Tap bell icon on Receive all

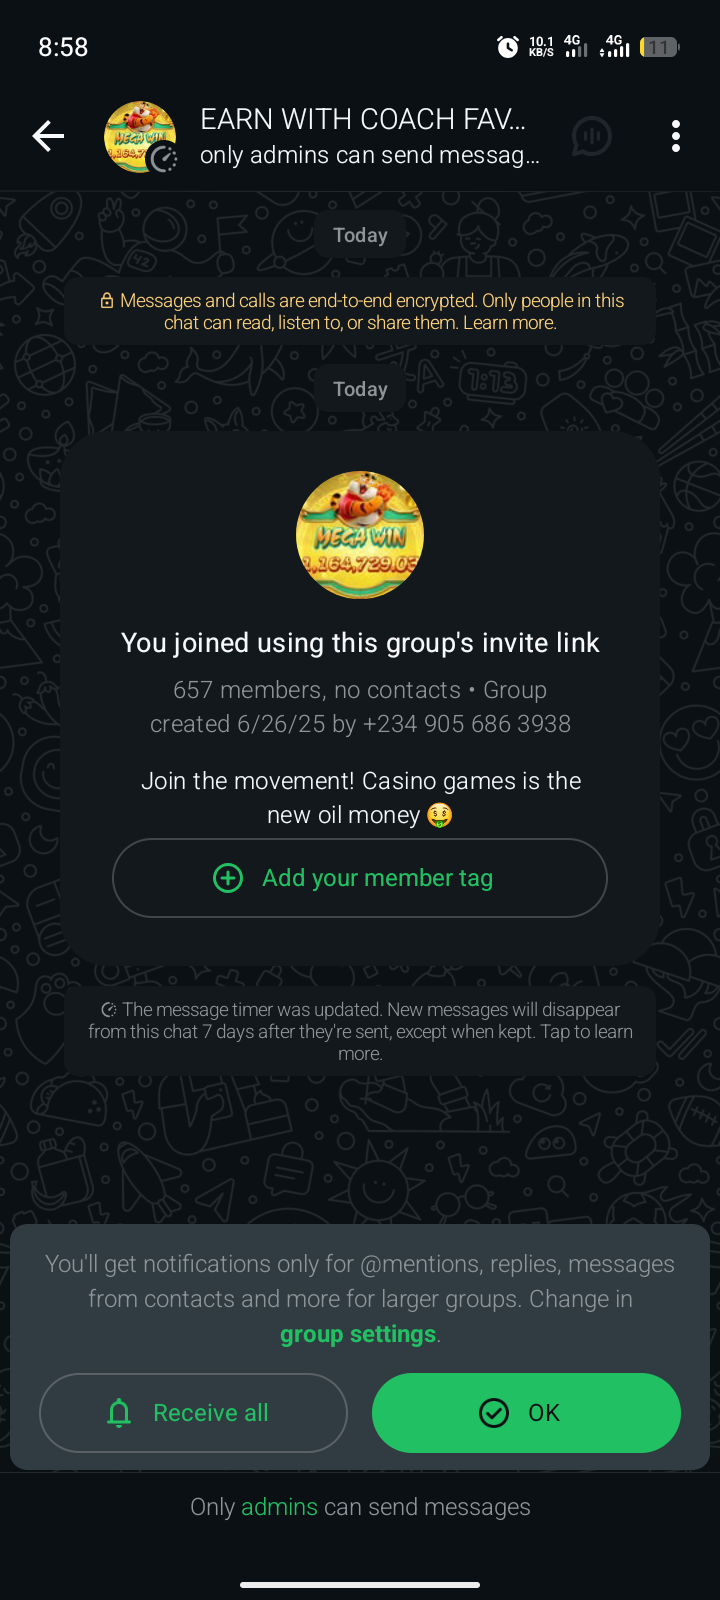119,1413
